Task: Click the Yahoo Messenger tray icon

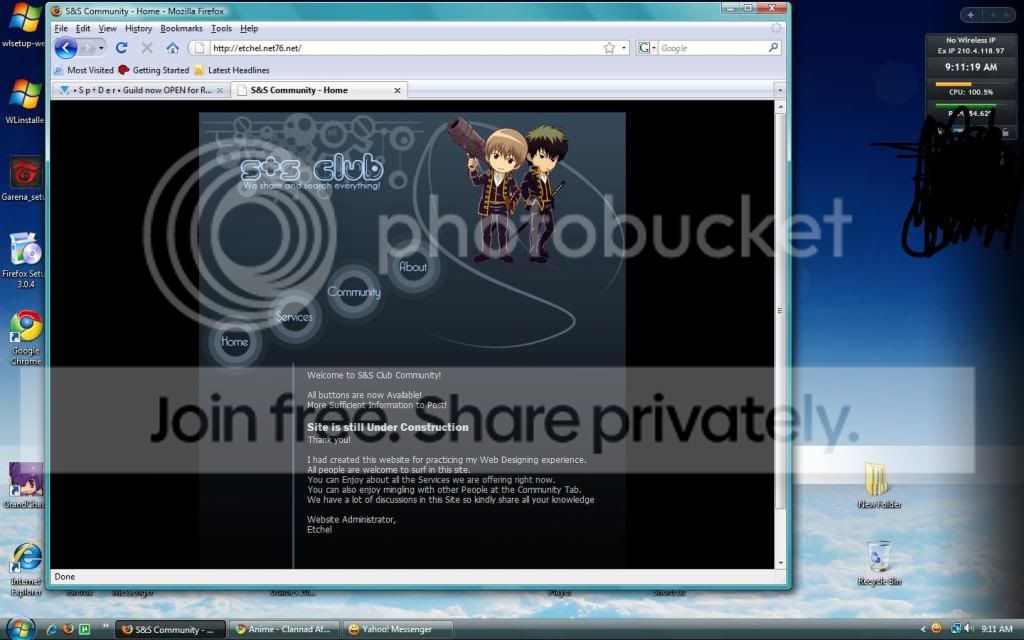Action: pos(936,629)
